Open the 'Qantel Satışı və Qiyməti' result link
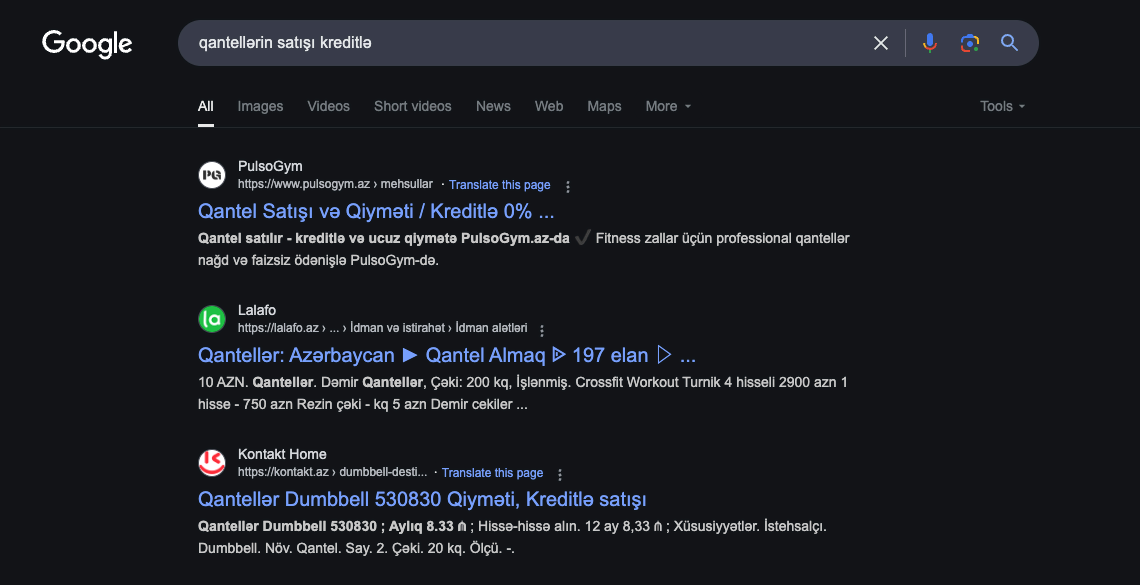Screen dimensions: 1140x585 (x=376, y=211)
